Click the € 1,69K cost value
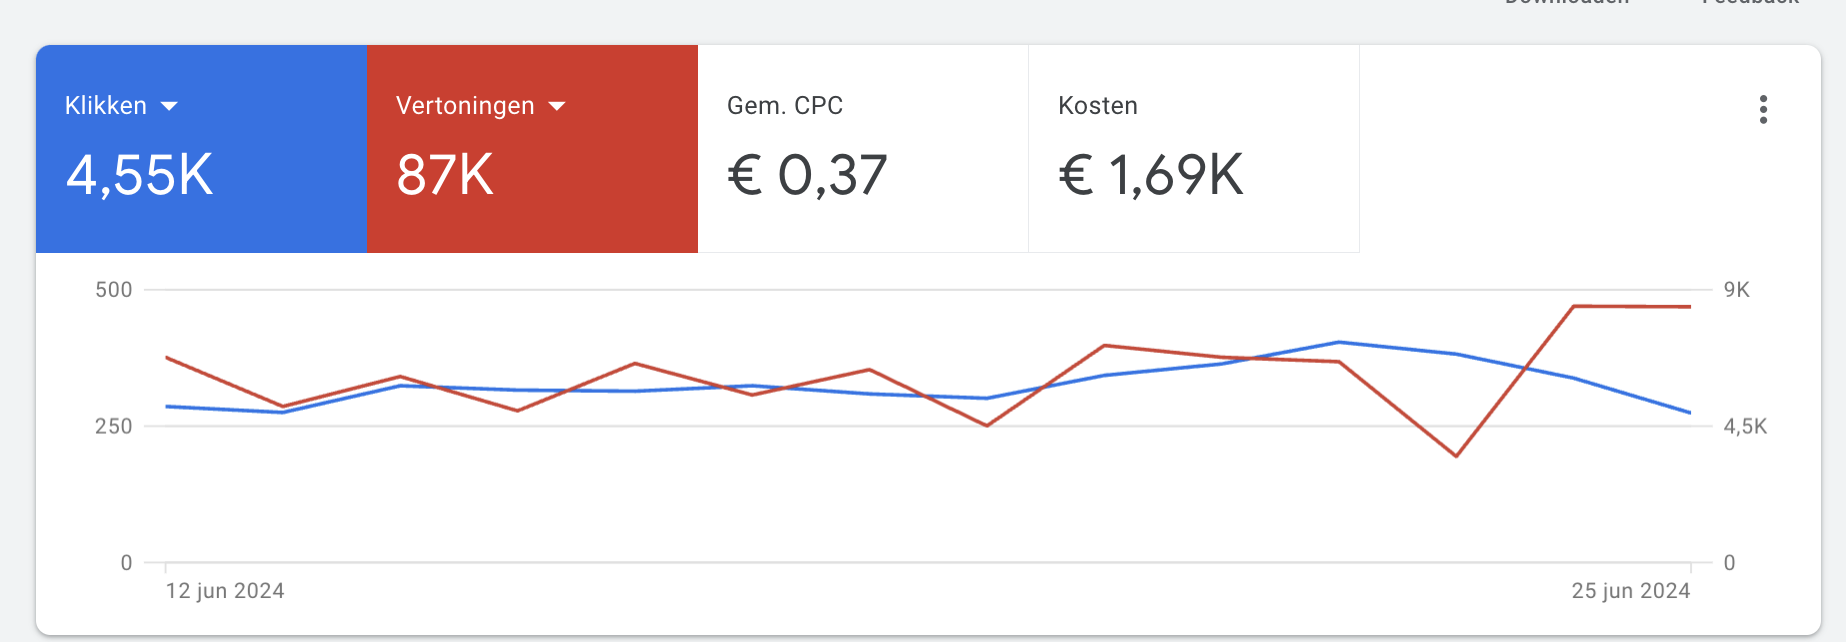Image resolution: width=1846 pixels, height=642 pixels. point(1150,175)
